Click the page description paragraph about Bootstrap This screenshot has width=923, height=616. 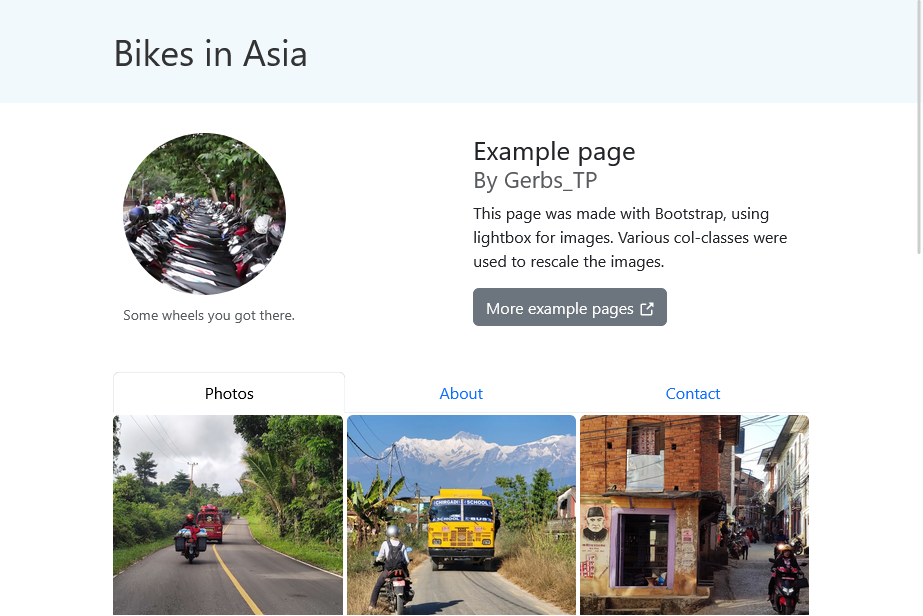tap(630, 237)
